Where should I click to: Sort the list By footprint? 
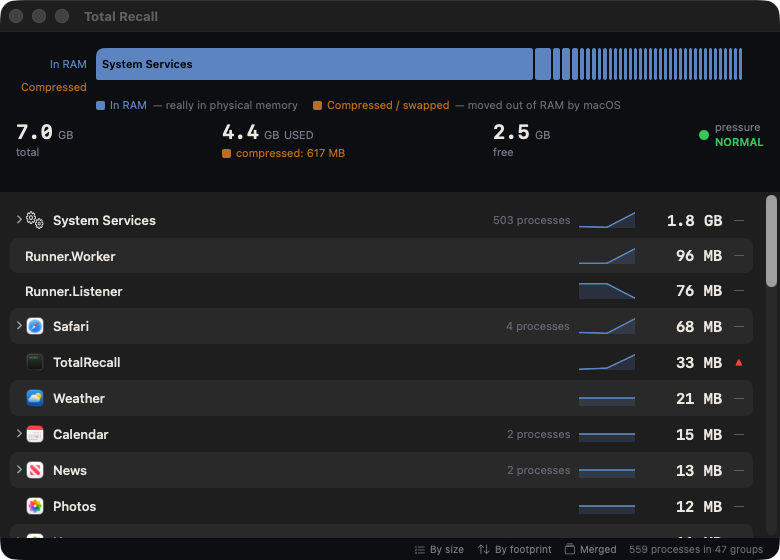tap(515, 550)
